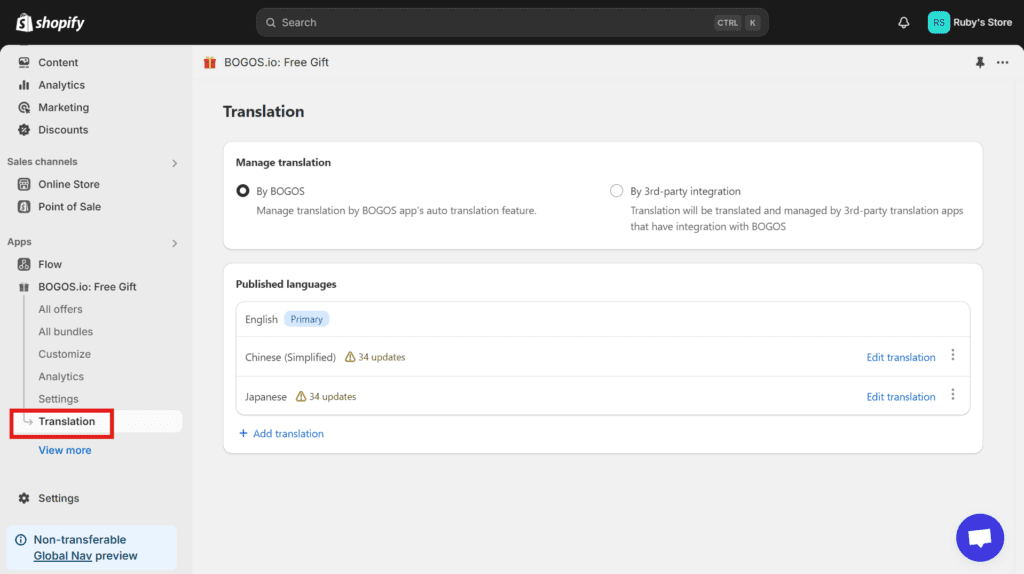Click the Flow app icon
The width and height of the screenshot is (1024, 574).
click(x=25, y=264)
